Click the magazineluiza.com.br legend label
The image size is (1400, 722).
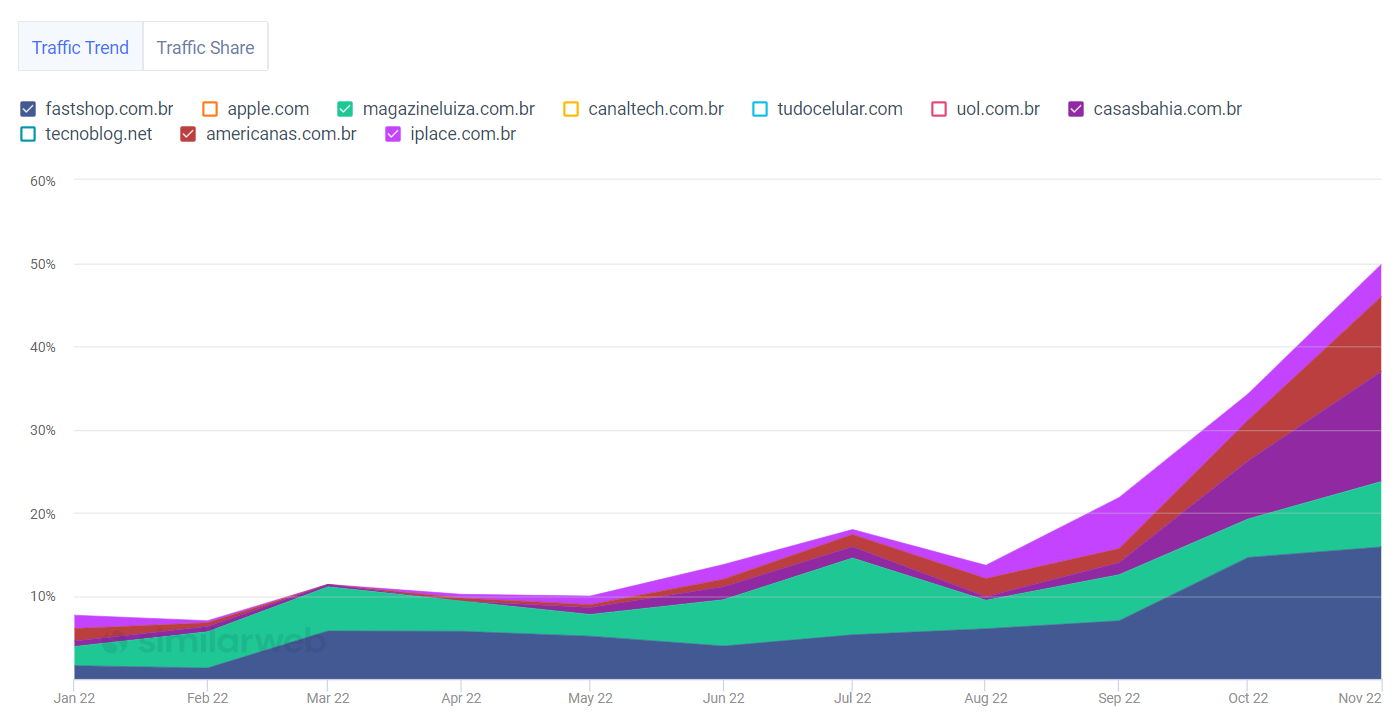click(x=449, y=109)
